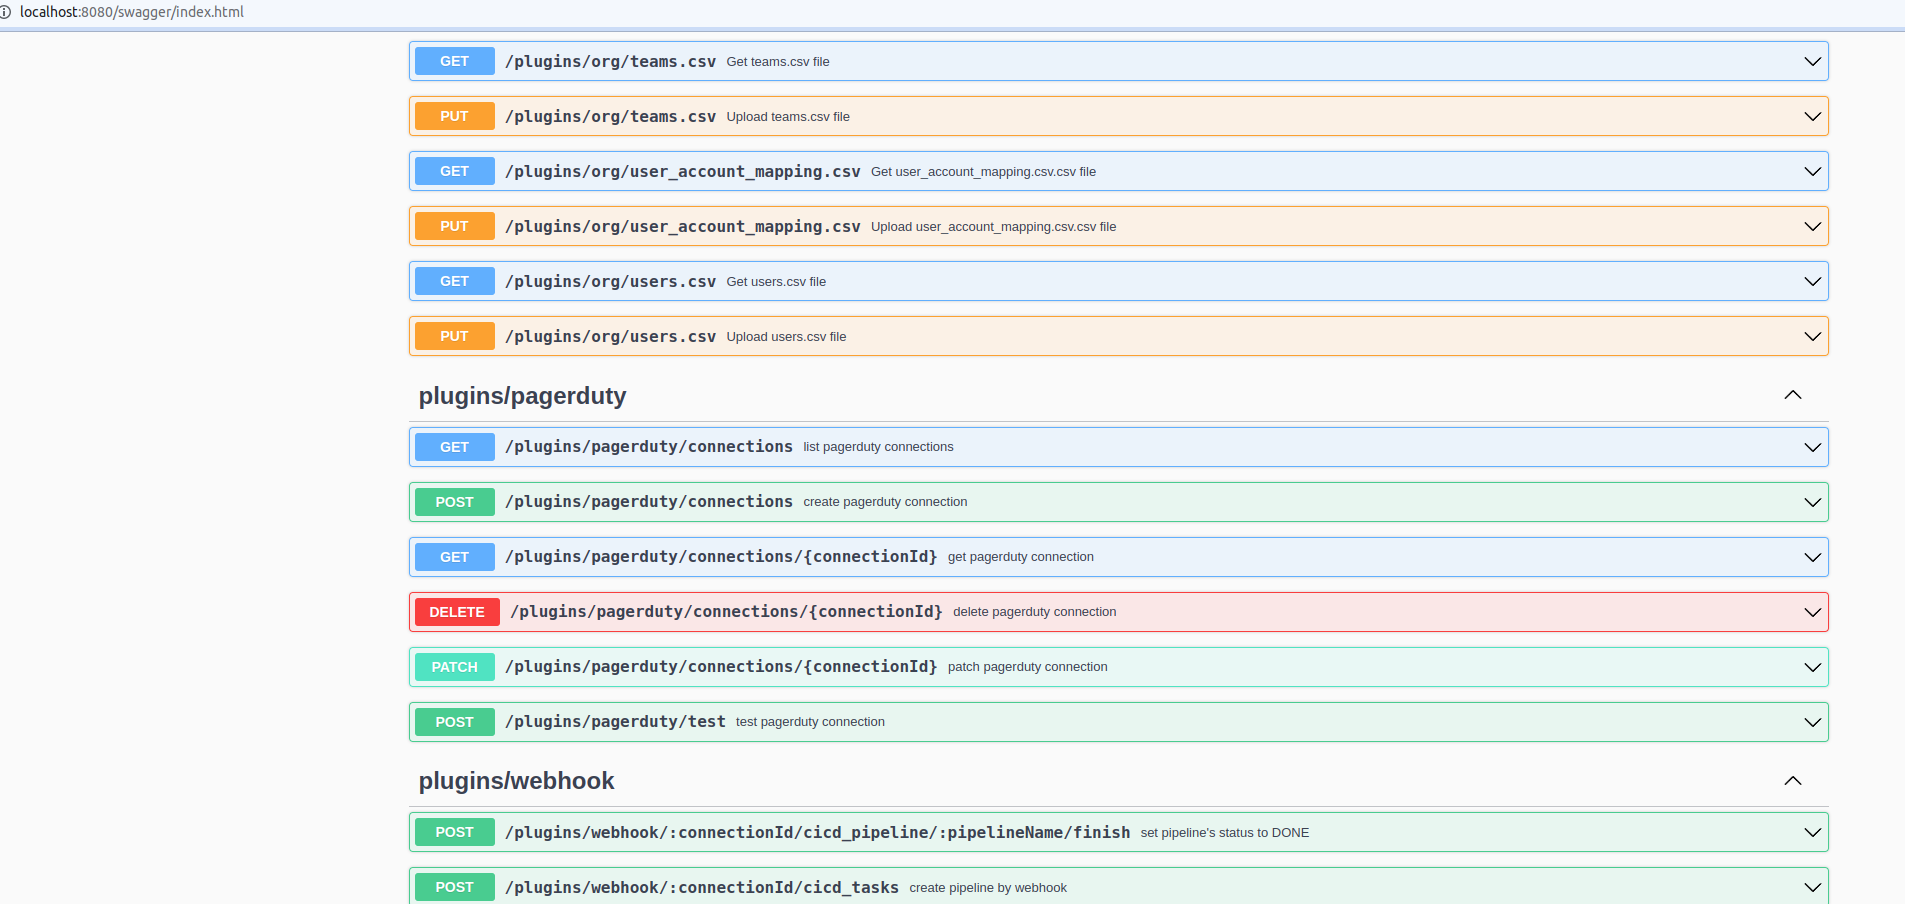
Task: Expand the GET teams.csv chevron
Action: coord(1812,61)
